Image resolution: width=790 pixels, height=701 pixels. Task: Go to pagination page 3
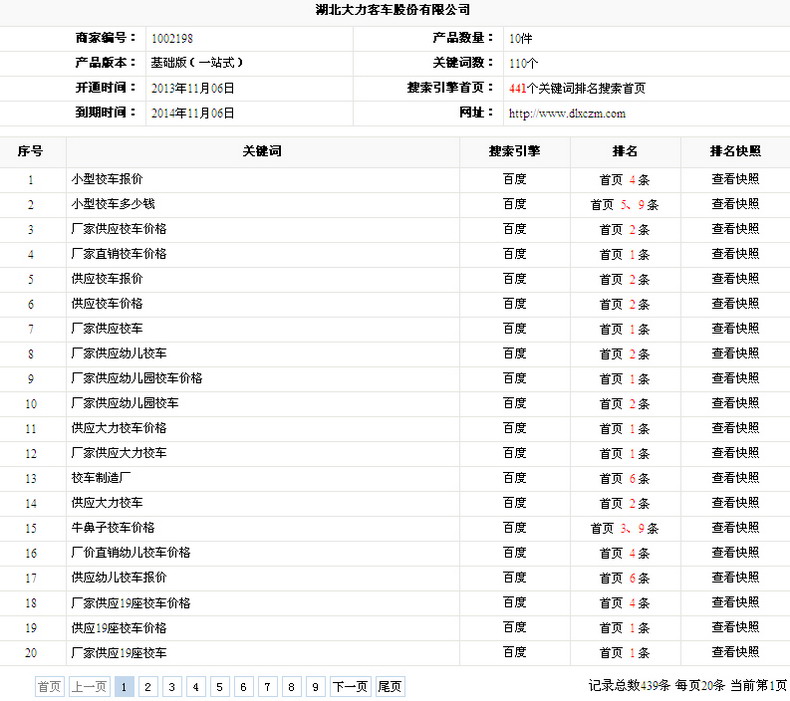[172, 687]
